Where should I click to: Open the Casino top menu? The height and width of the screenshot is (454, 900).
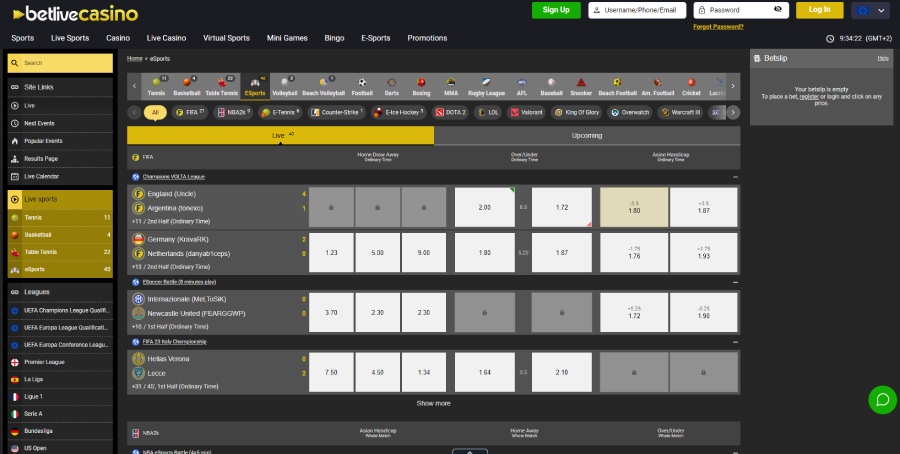pos(118,38)
